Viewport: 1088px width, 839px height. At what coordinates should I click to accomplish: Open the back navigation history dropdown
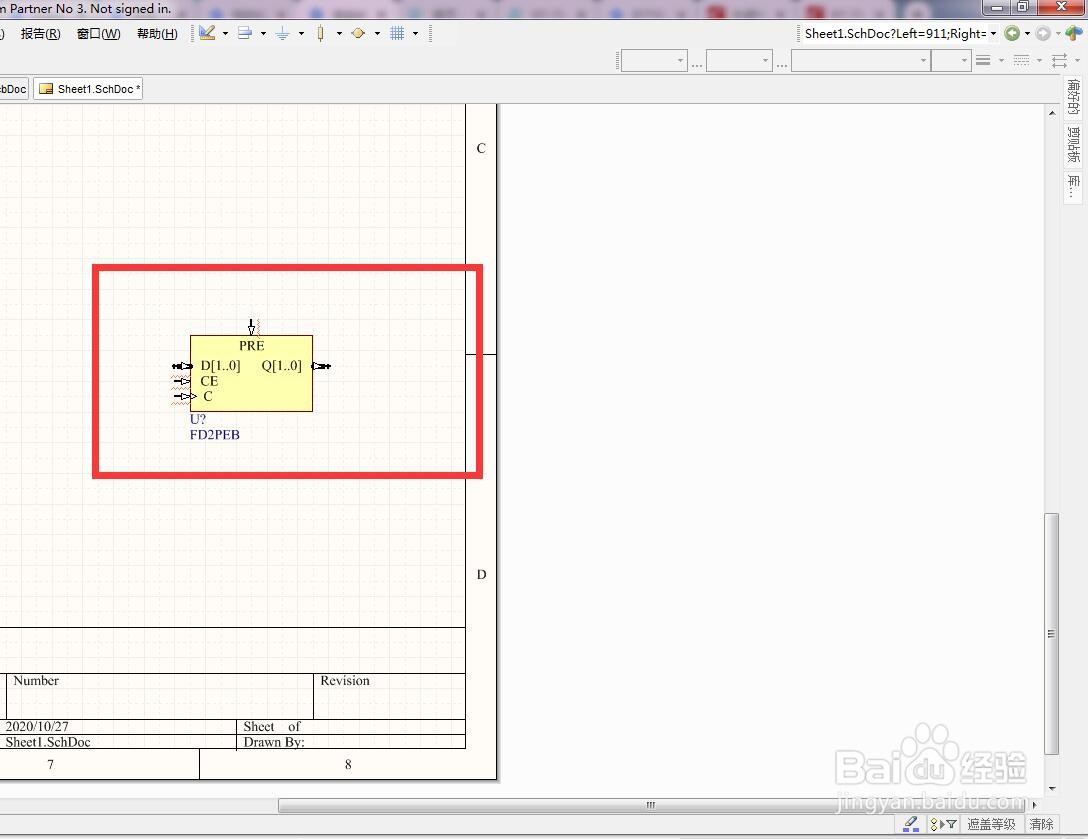pyautogui.click(x=1028, y=33)
